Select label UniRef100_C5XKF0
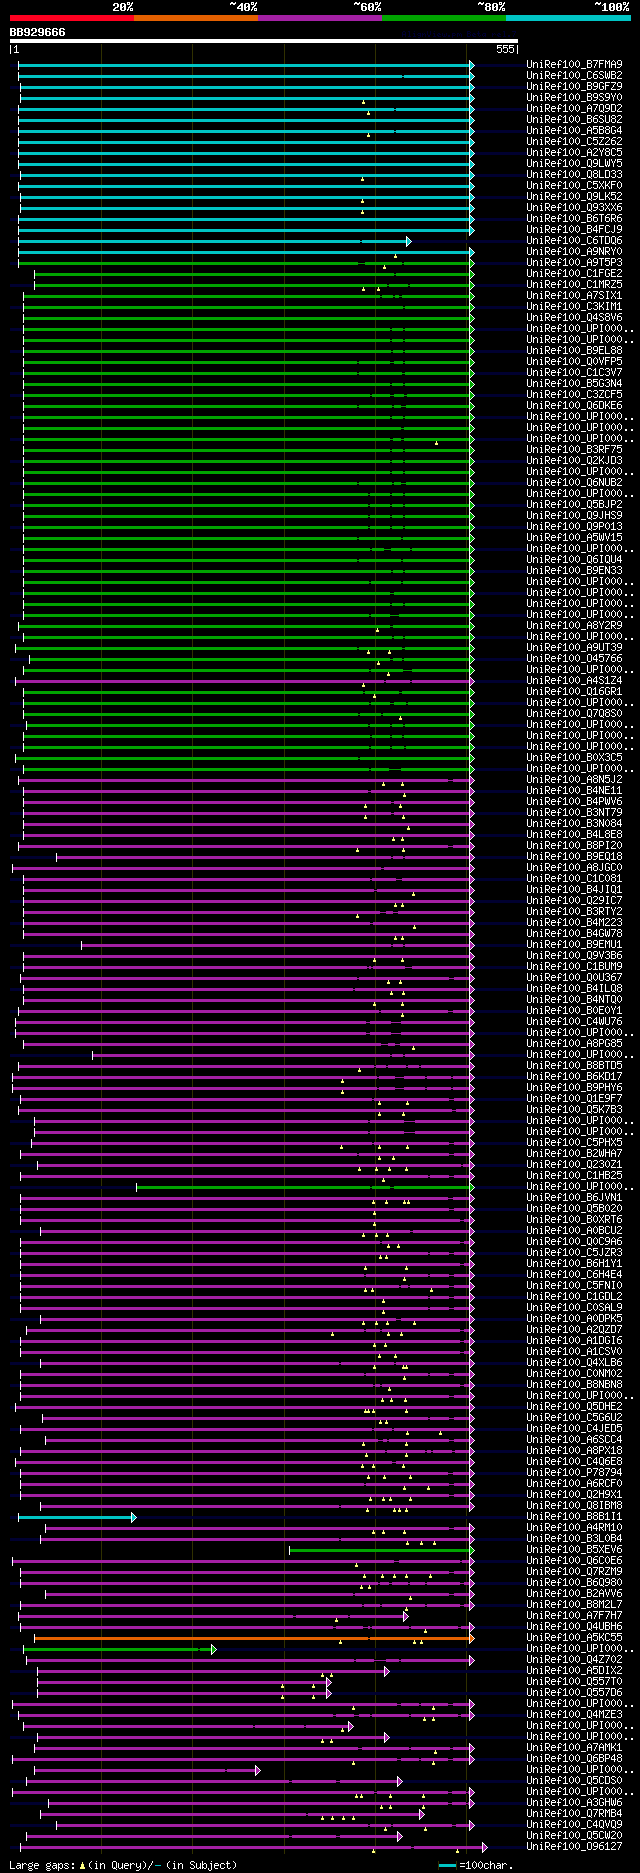640x1873 pixels. coord(574,186)
